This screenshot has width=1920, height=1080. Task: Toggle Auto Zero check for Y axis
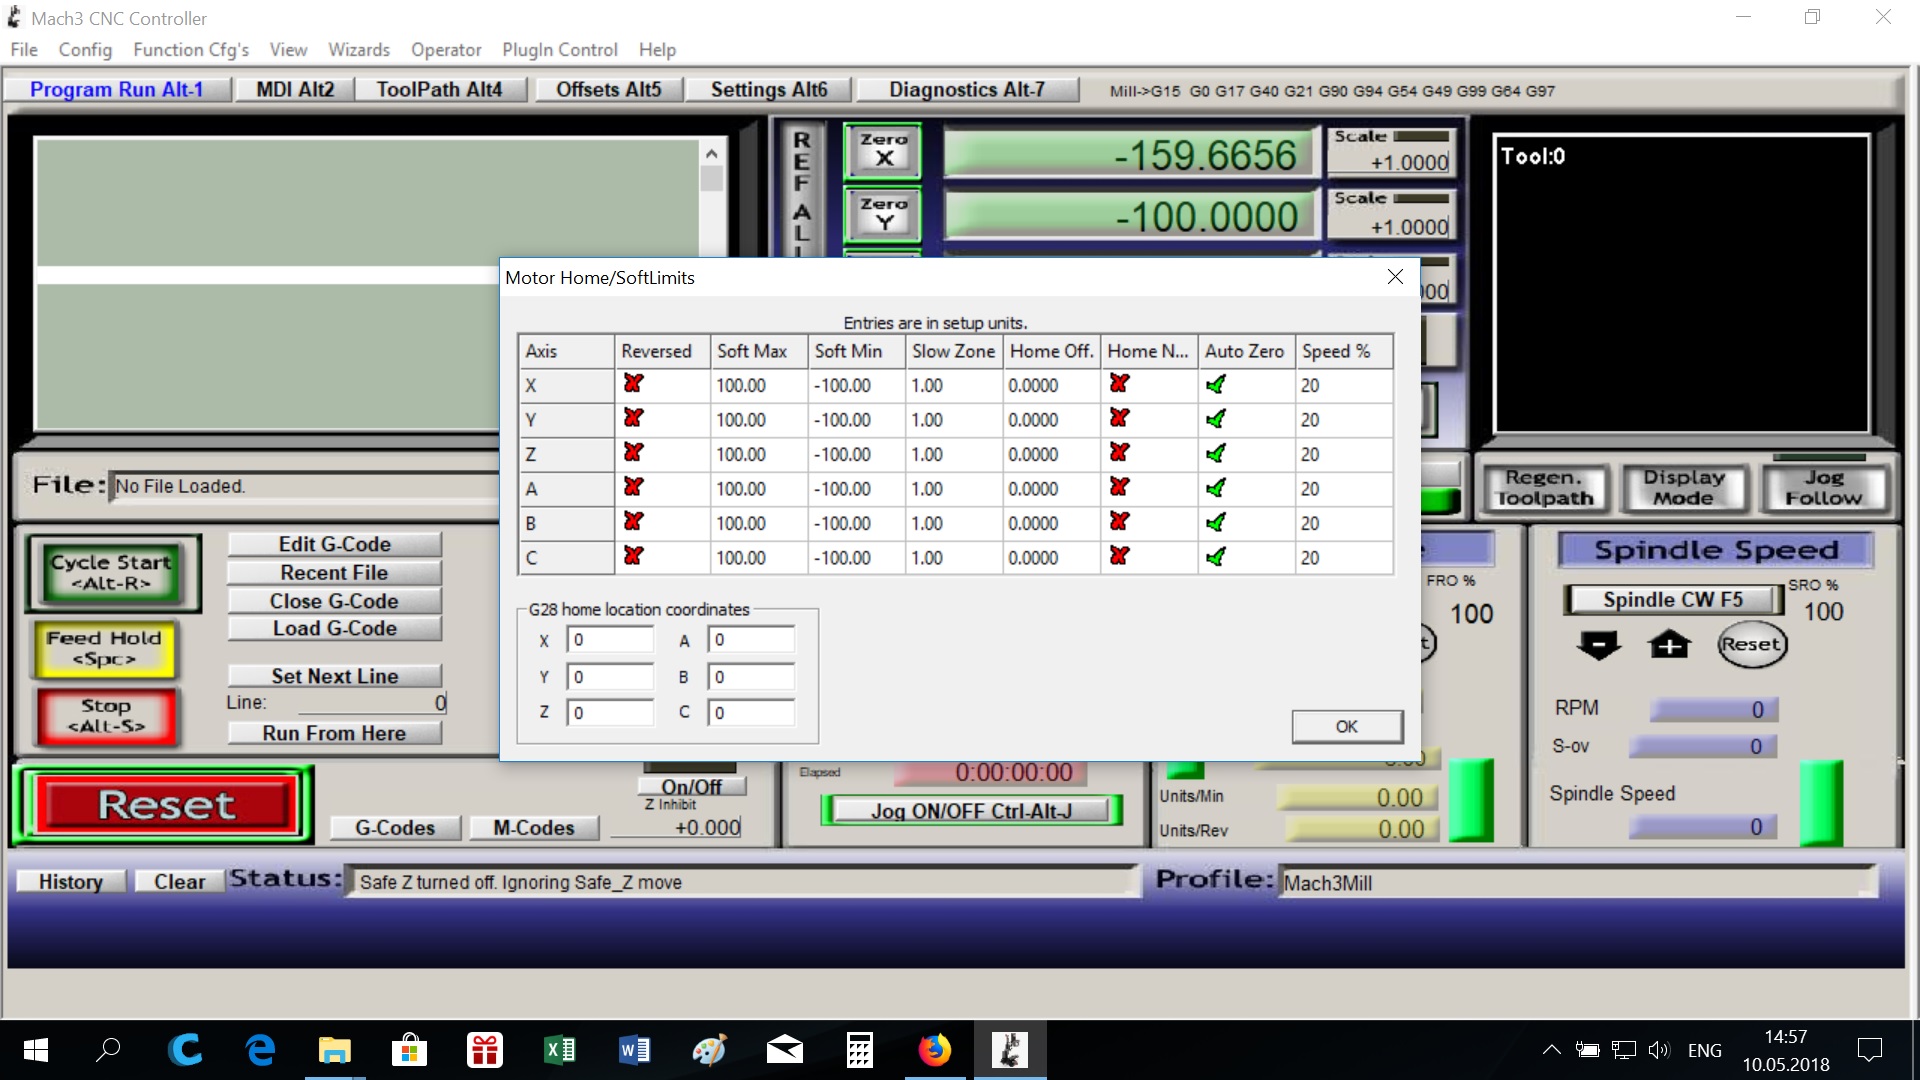click(1216, 419)
